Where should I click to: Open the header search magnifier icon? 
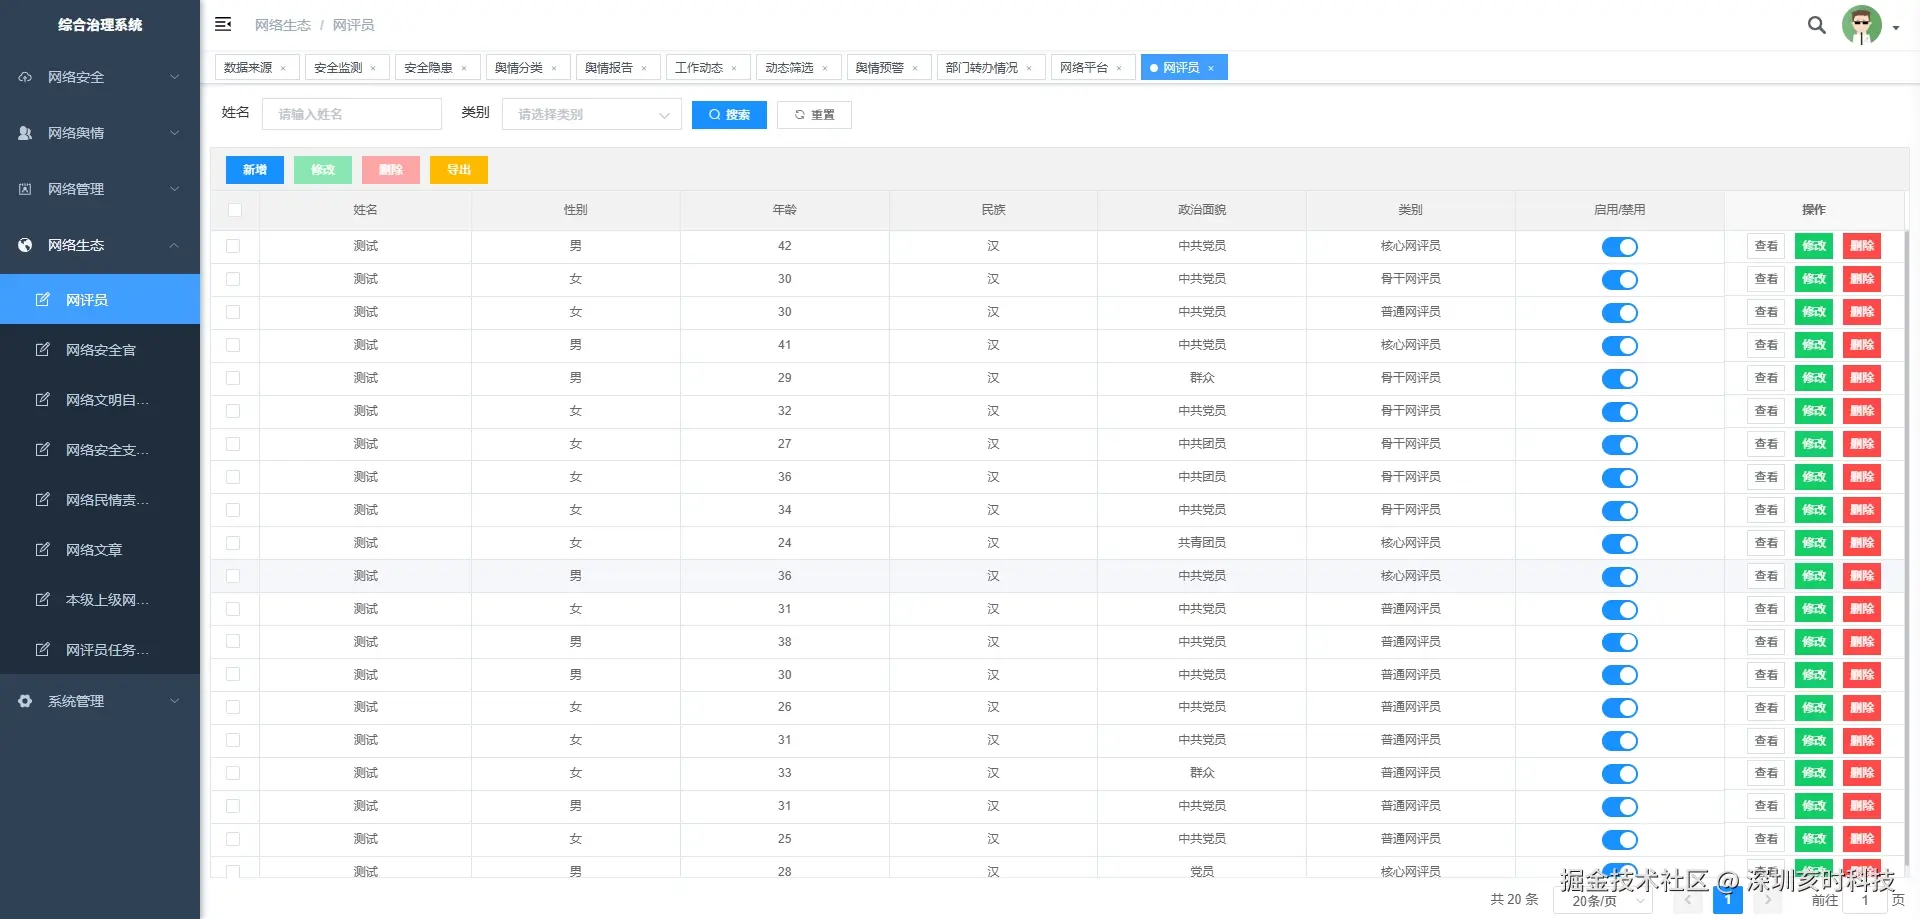(x=1816, y=25)
